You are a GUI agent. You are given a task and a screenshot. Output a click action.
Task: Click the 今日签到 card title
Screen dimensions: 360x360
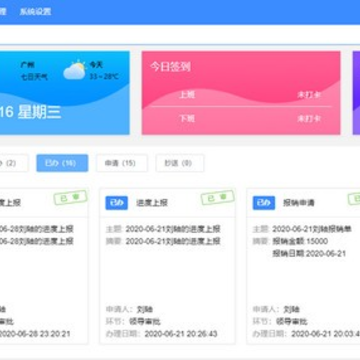pyautogui.click(x=170, y=66)
